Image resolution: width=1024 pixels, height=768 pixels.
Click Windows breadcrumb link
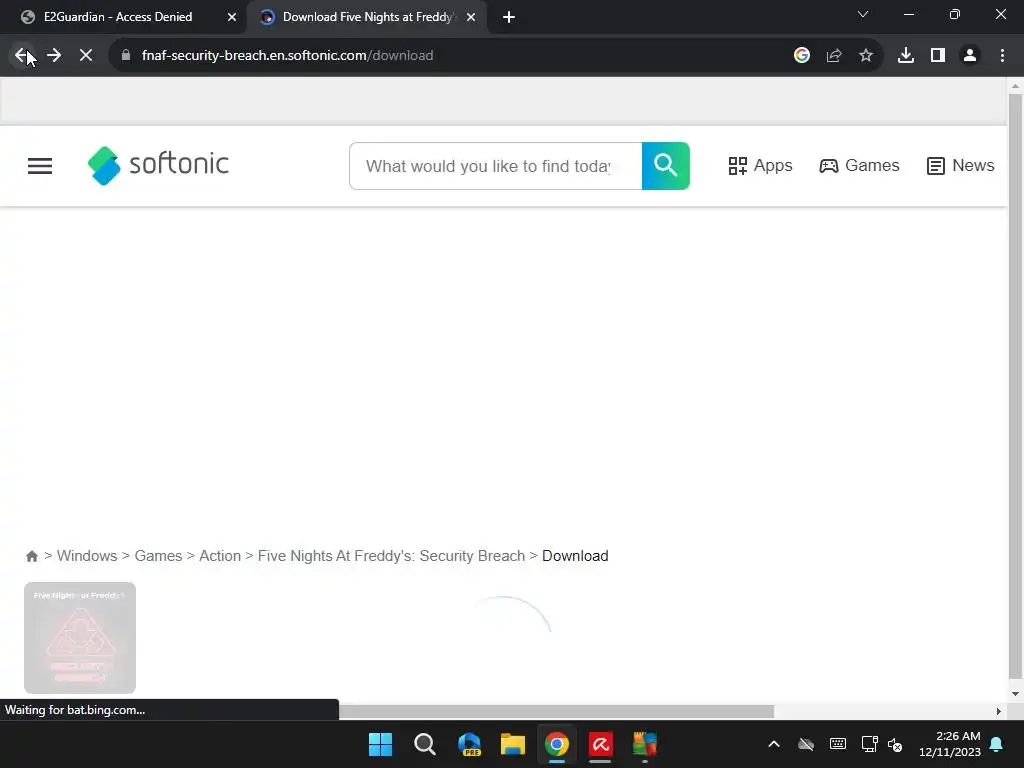pos(87,556)
